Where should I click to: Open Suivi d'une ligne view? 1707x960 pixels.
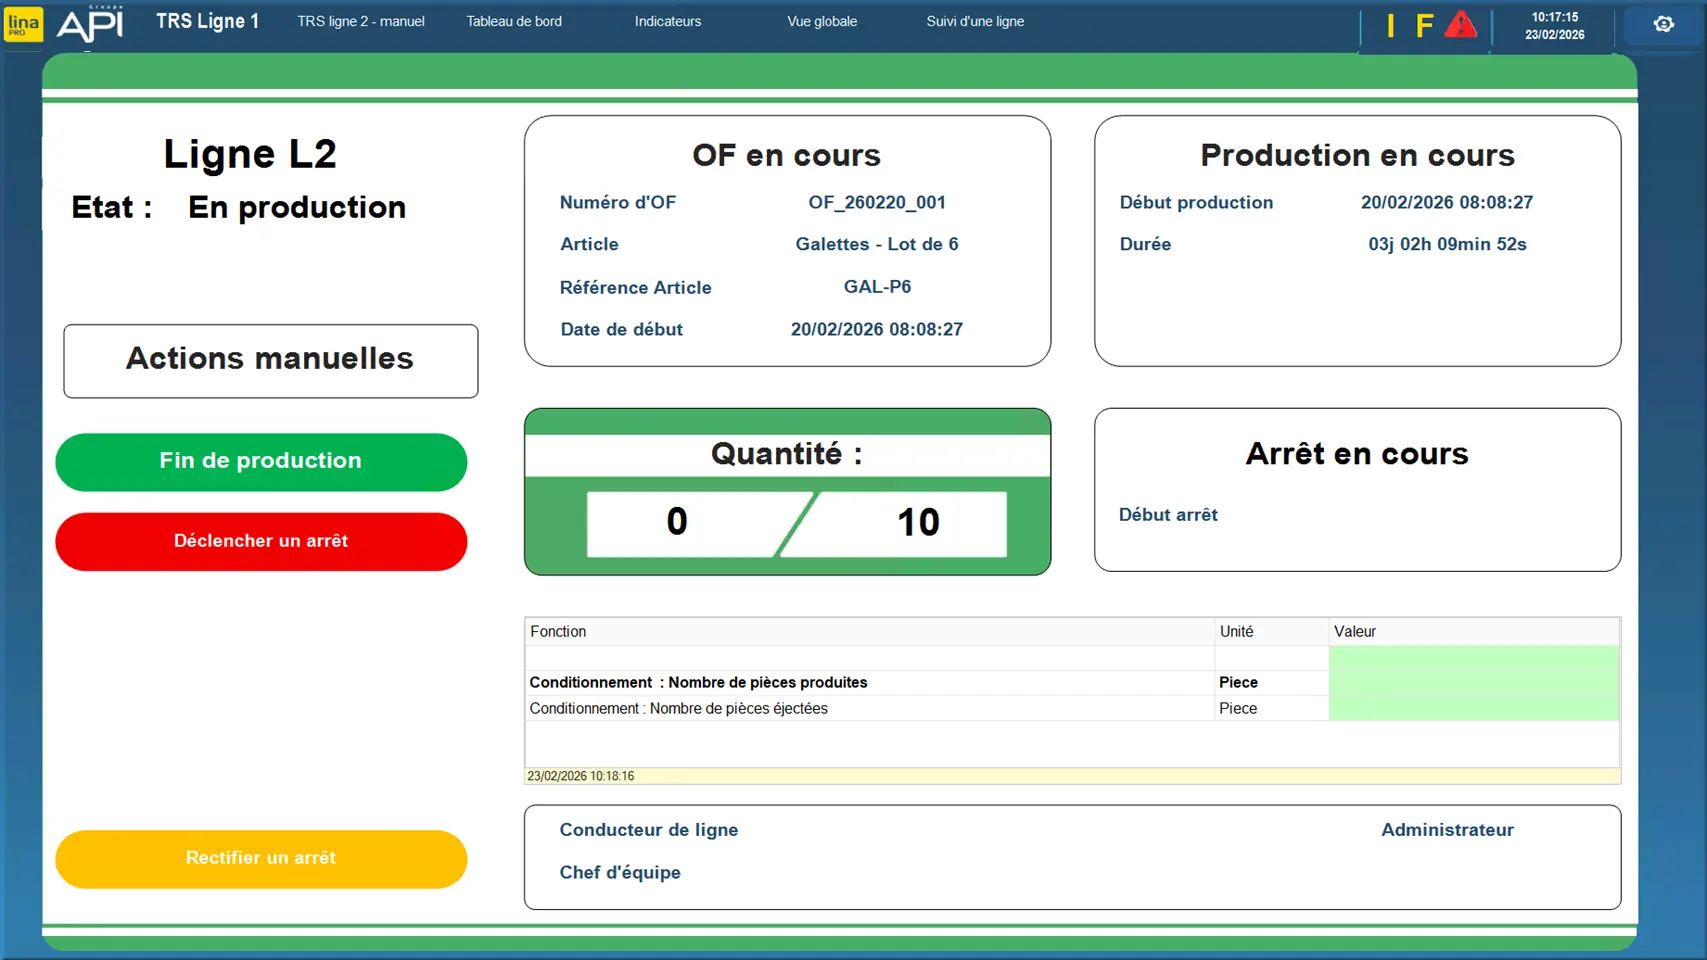[x=975, y=21]
